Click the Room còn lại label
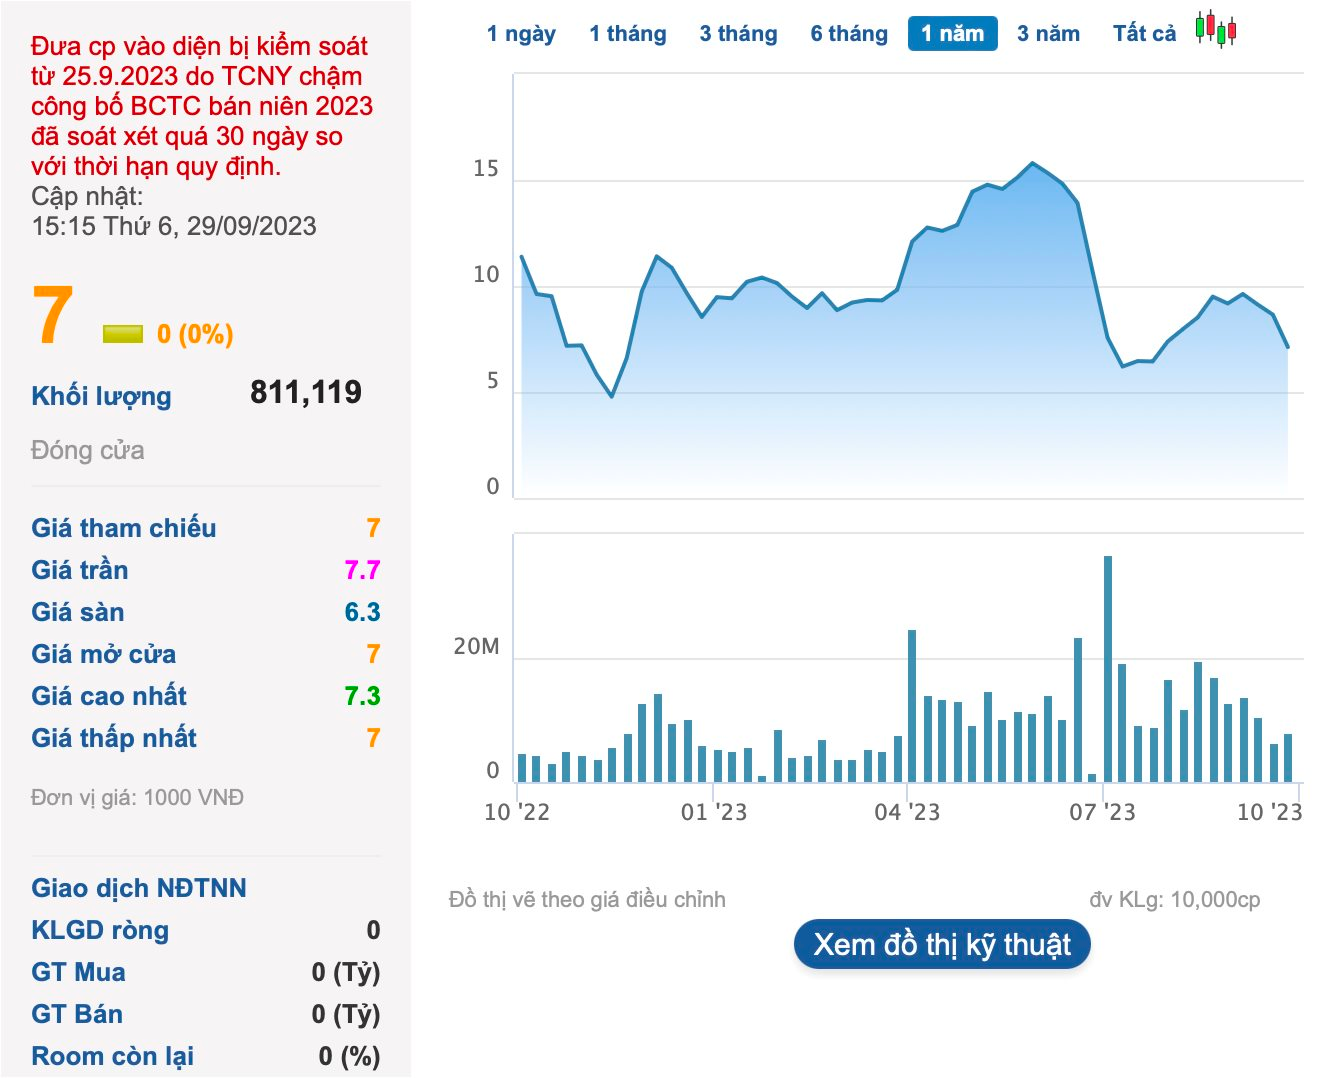 click(113, 1056)
